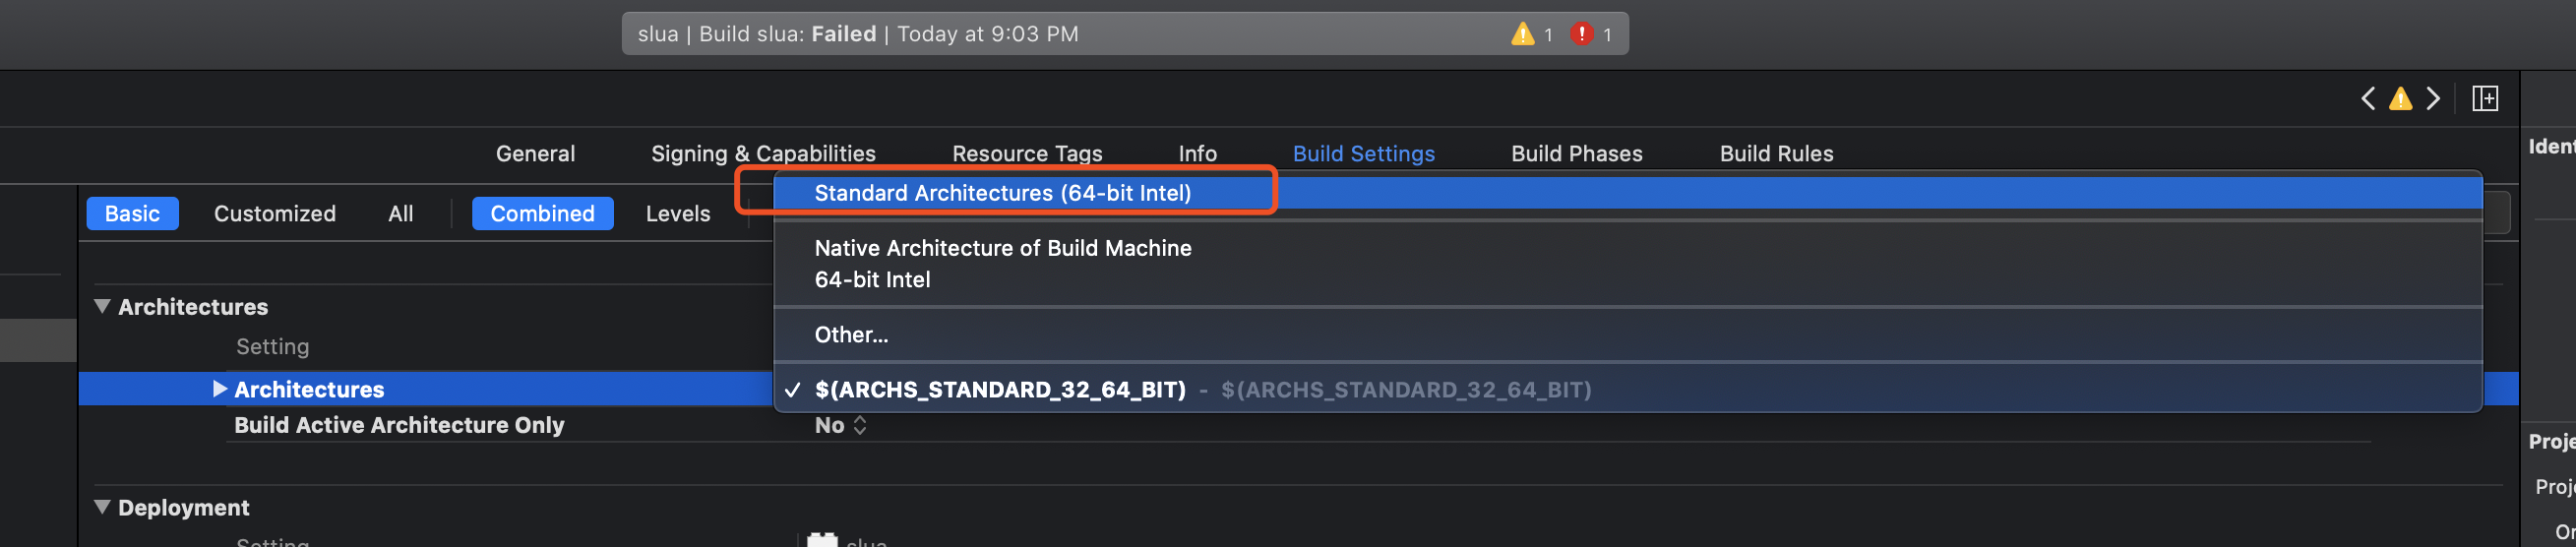Image resolution: width=2576 pixels, height=547 pixels.
Task: Click the red error icon in status bar
Action: tap(1581, 34)
